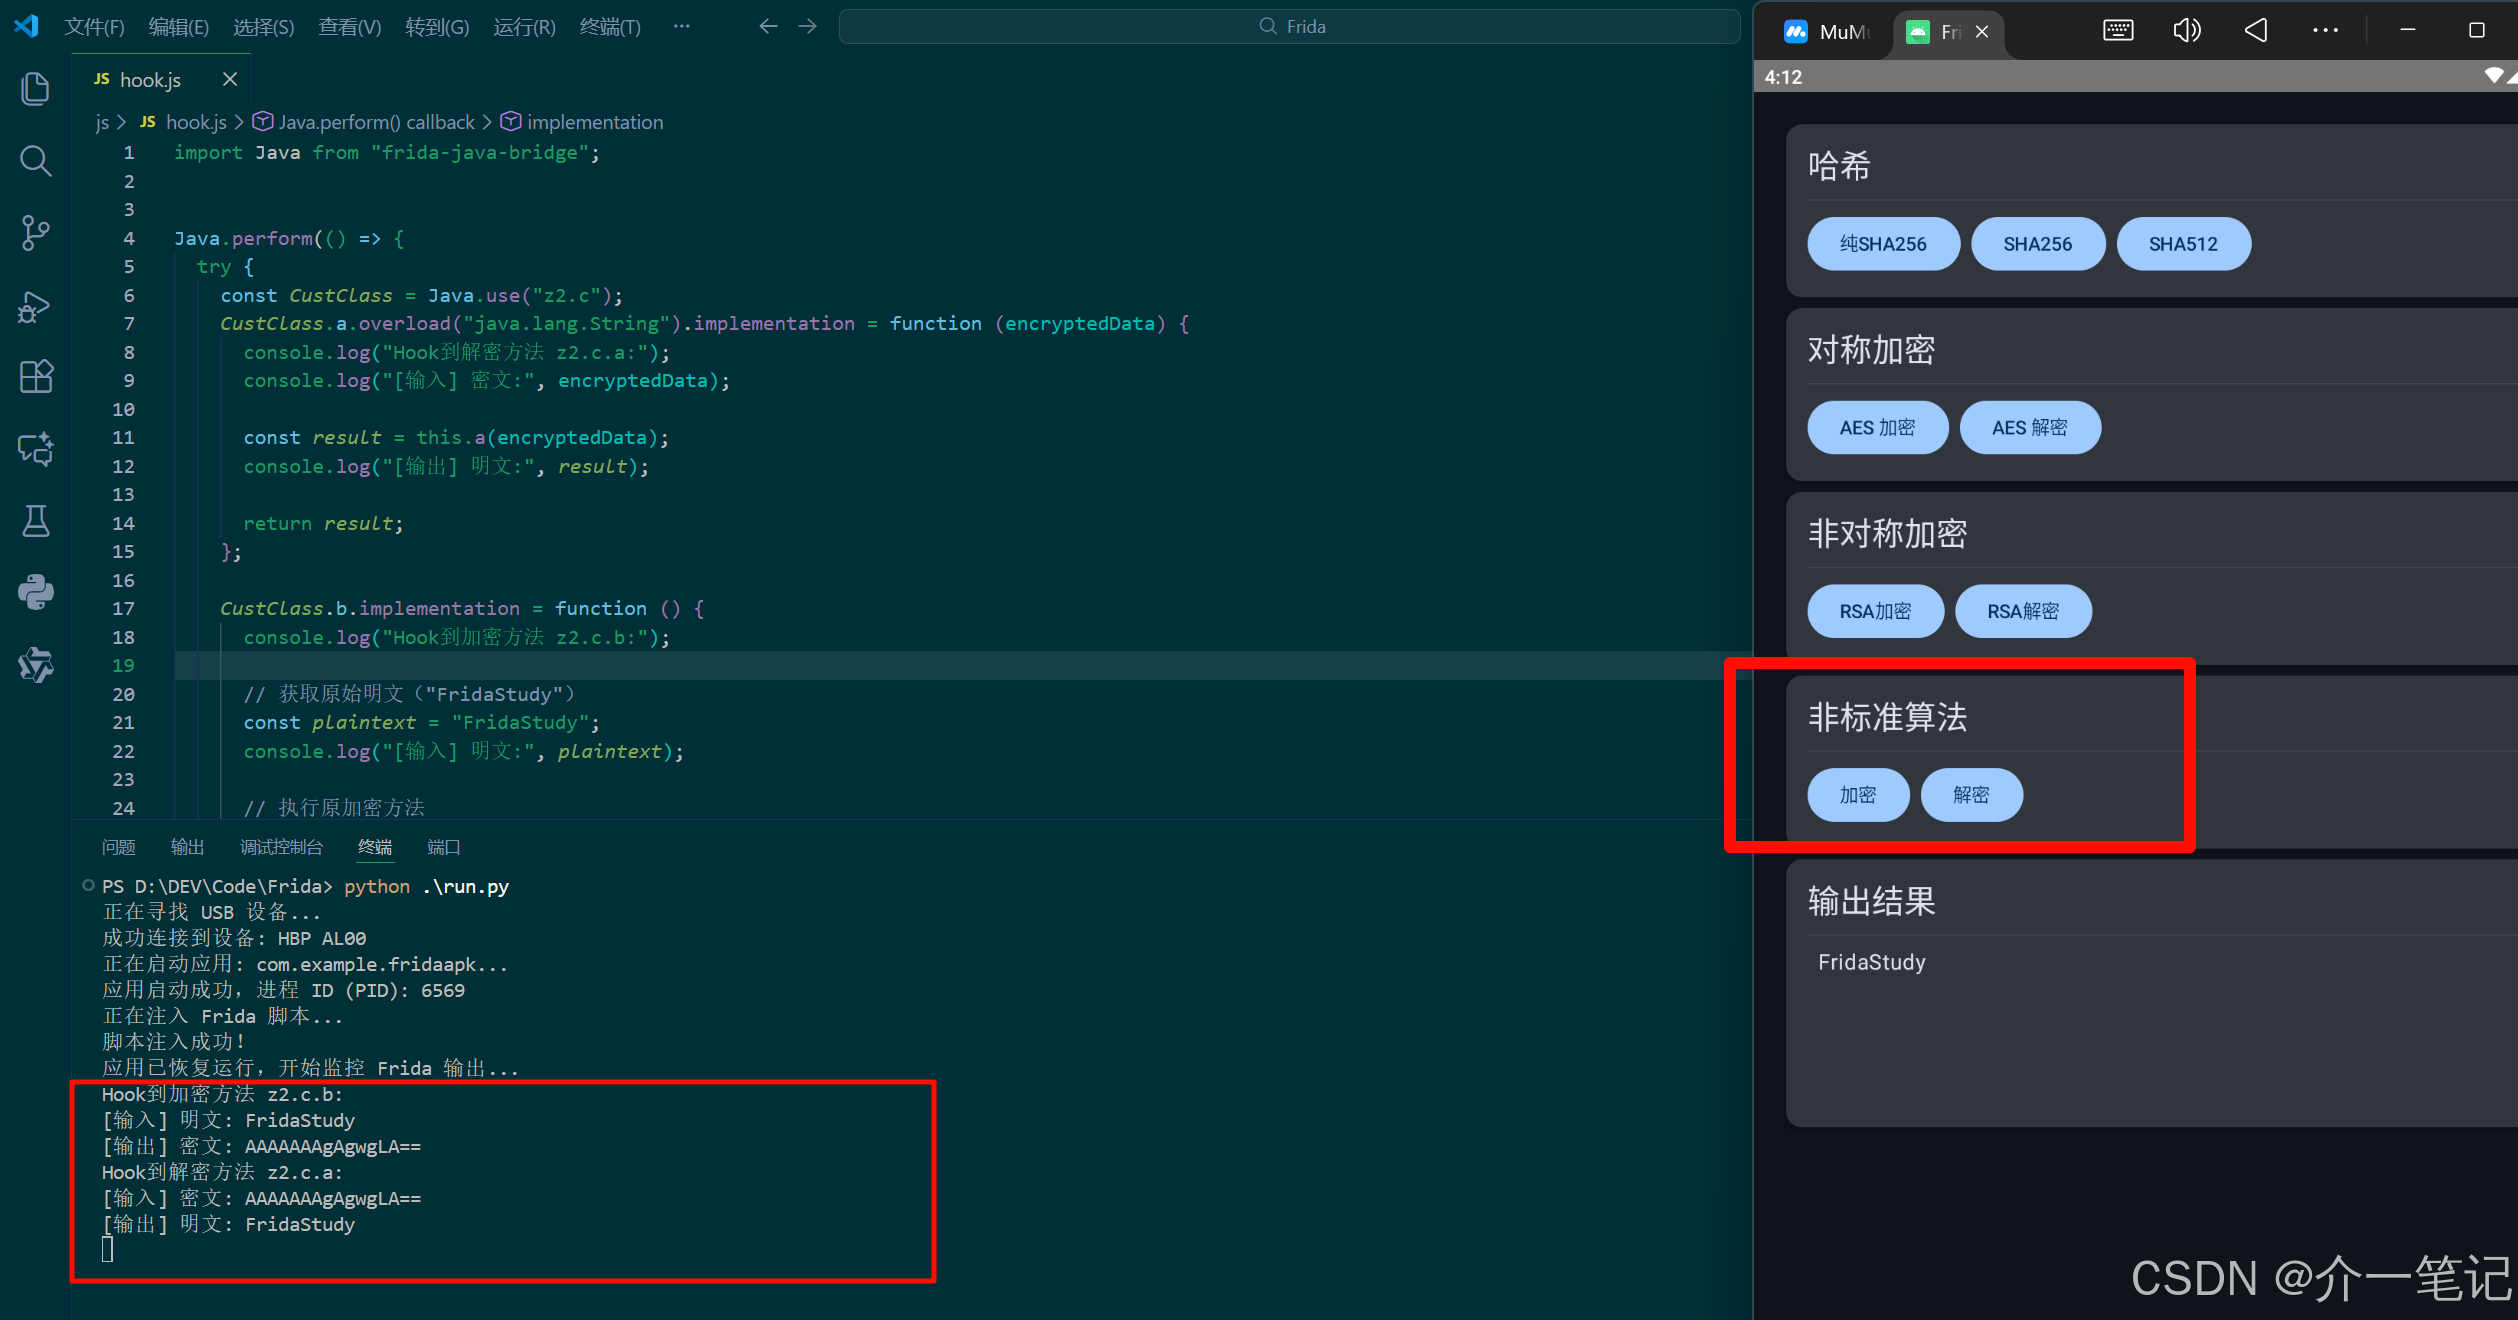Open the Python sidebar icon

36,592
